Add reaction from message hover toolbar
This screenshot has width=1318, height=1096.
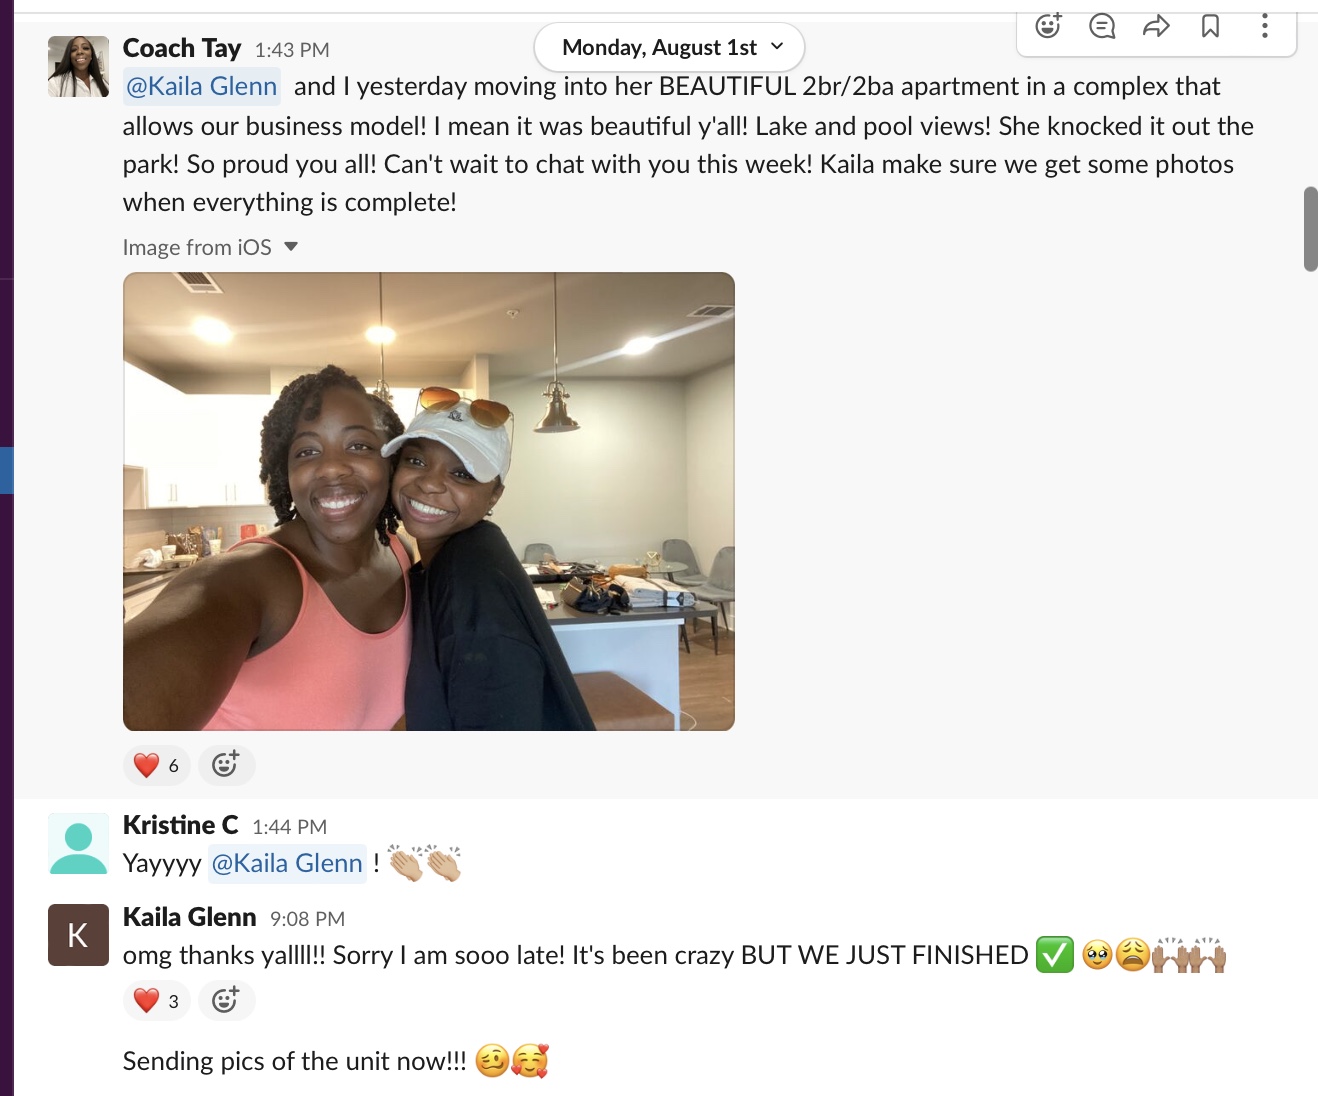1048,26
